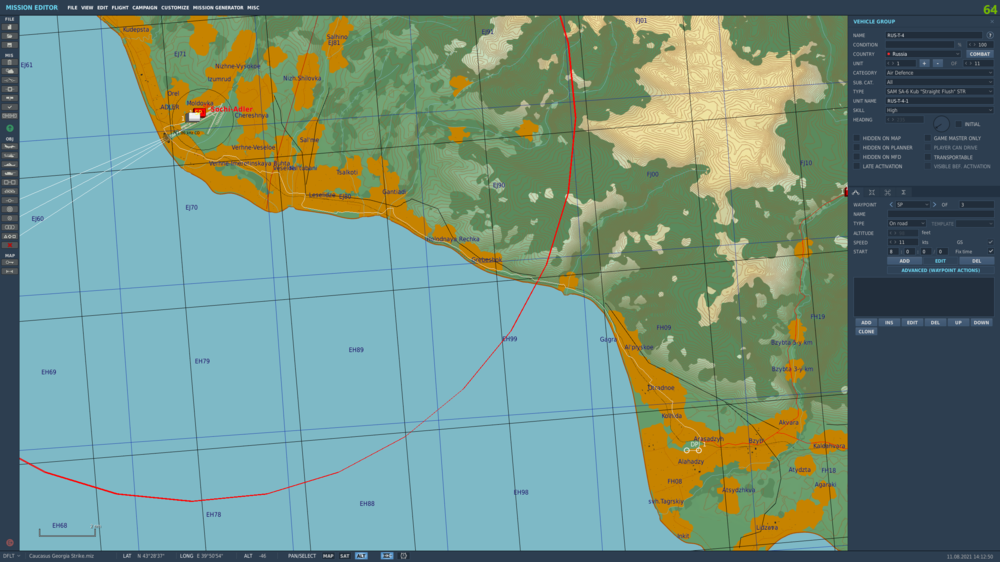Image resolution: width=1000 pixels, height=562 pixels.
Task: Click the first icon under MAP section
Action: 10,262
